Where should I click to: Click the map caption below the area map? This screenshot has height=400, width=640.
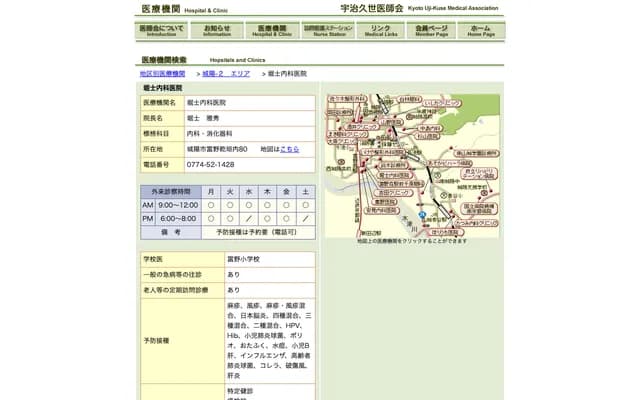point(412,241)
